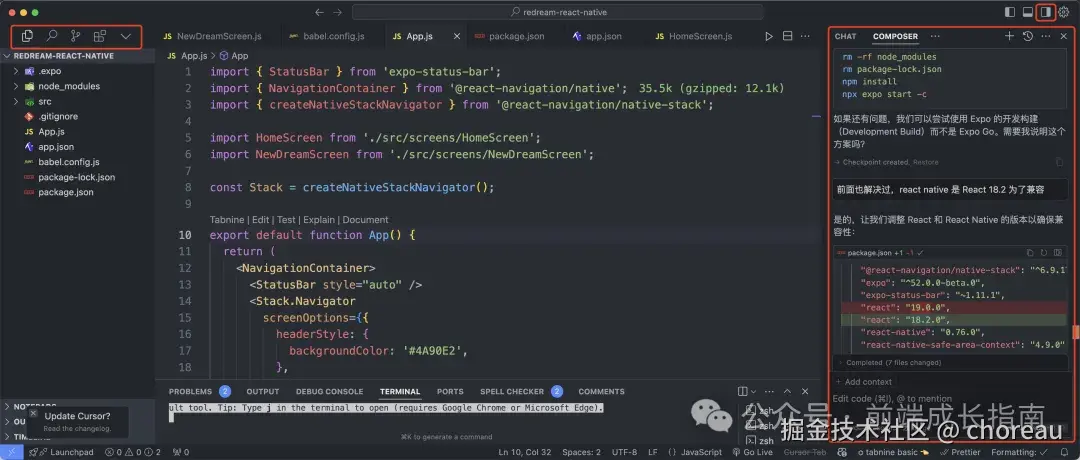Click Restore link next to Checkpoint created
Viewport: 1080px width, 460px height.
point(926,163)
